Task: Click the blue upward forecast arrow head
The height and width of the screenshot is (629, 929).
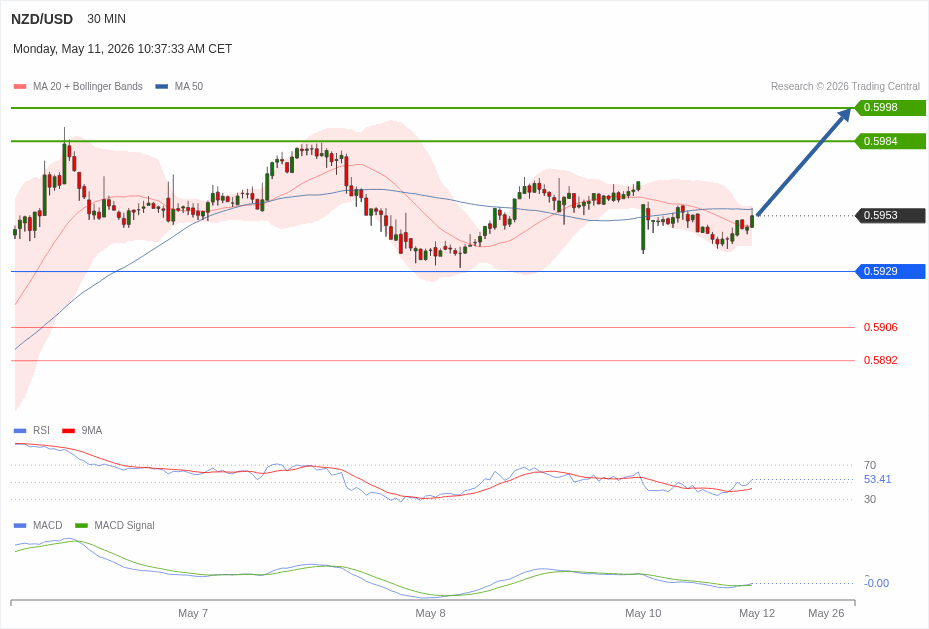Action: [843, 116]
